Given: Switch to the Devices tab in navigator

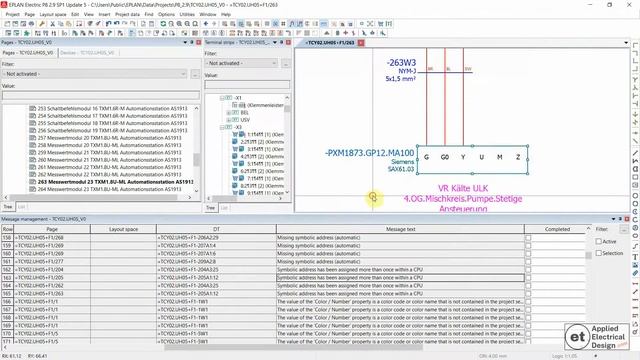Looking at the screenshot, I should point(87,53).
